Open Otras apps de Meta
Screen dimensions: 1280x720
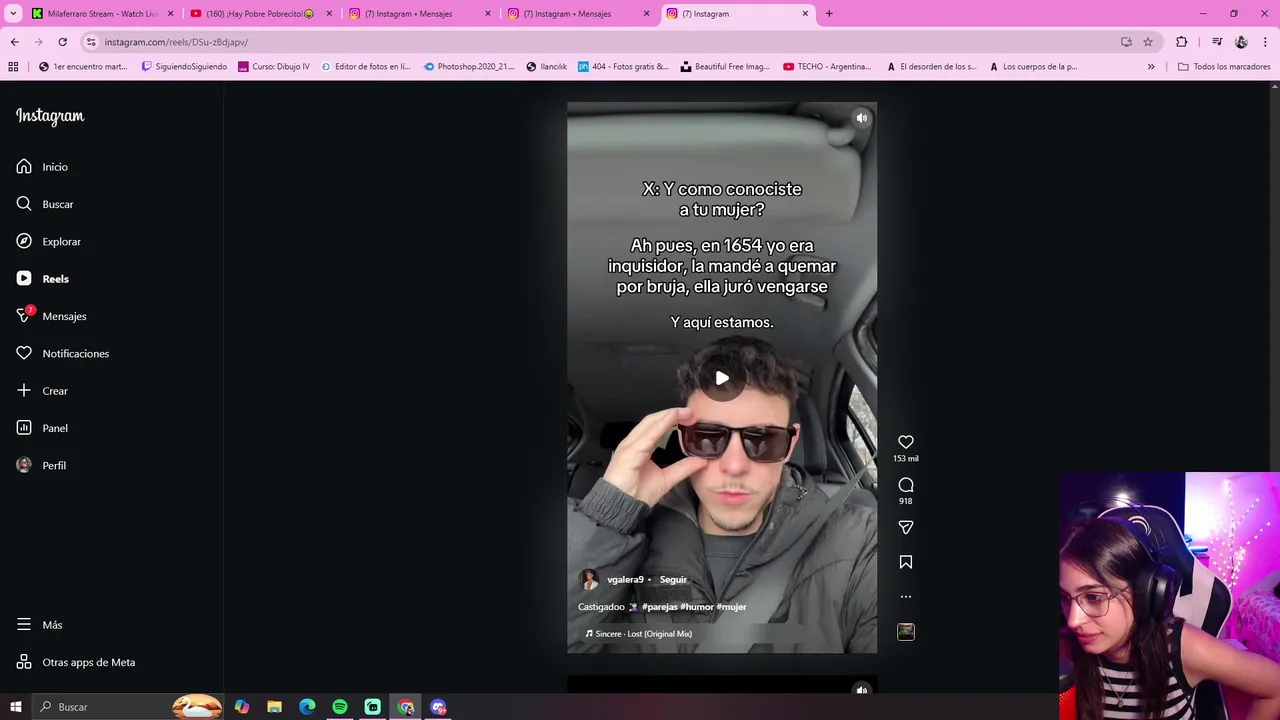[75, 662]
